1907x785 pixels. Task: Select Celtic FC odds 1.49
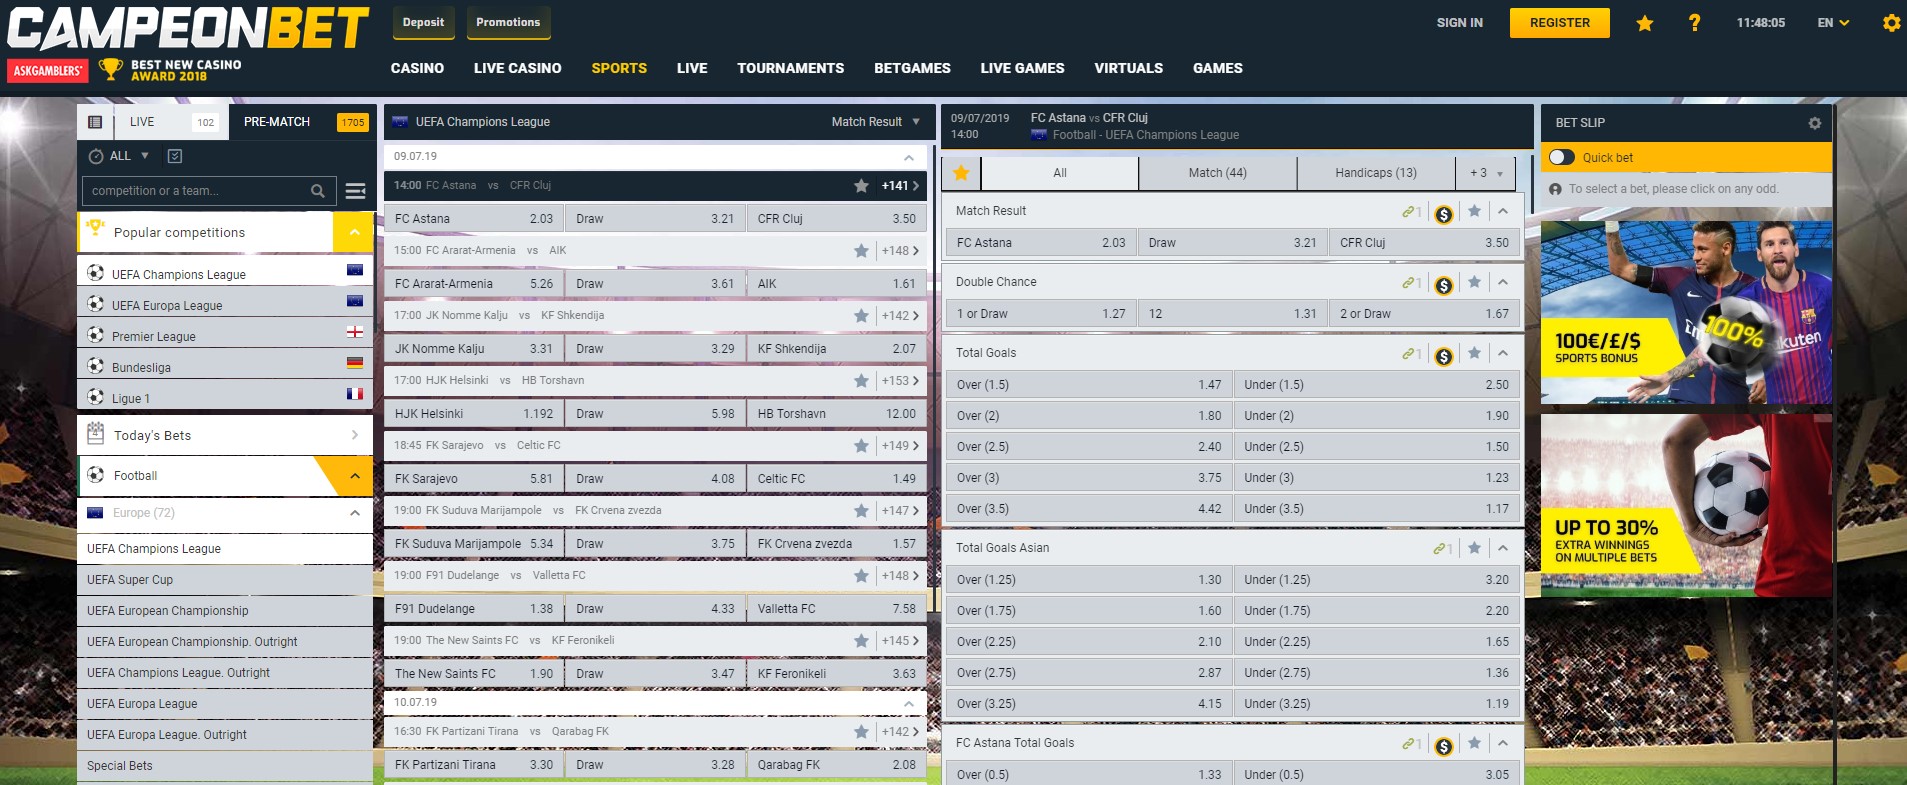pyautogui.click(x=836, y=479)
